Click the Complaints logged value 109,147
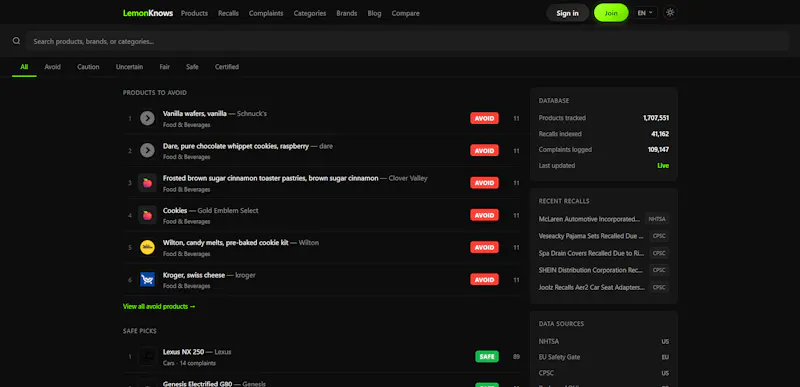The width and height of the screenshot is (800, 387). pos(658,150)
